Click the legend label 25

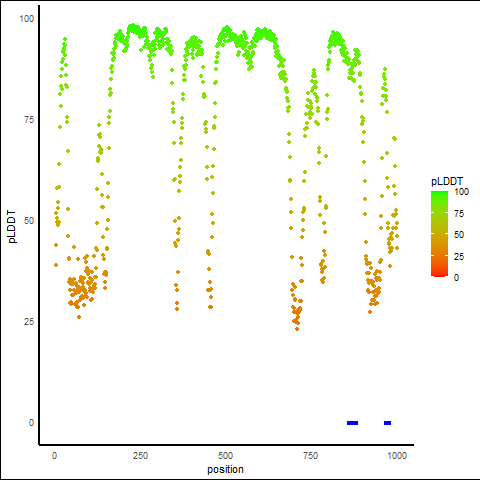[x=459, y=256]
